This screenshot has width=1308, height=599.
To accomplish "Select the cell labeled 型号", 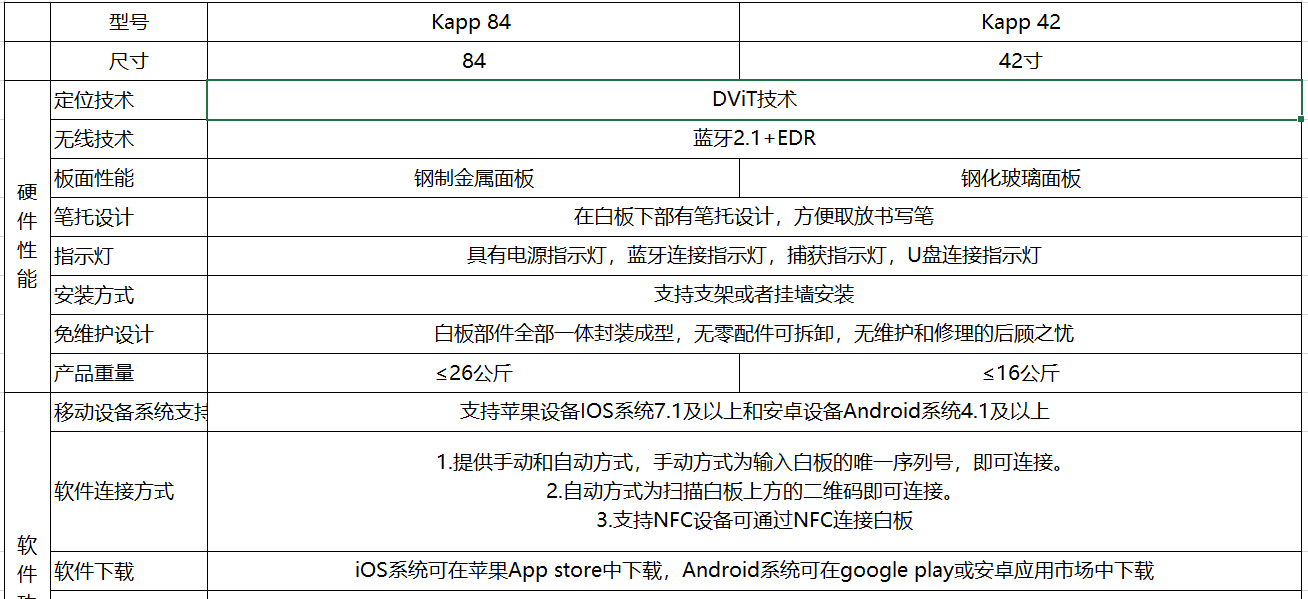I will [x=128, y=21].
